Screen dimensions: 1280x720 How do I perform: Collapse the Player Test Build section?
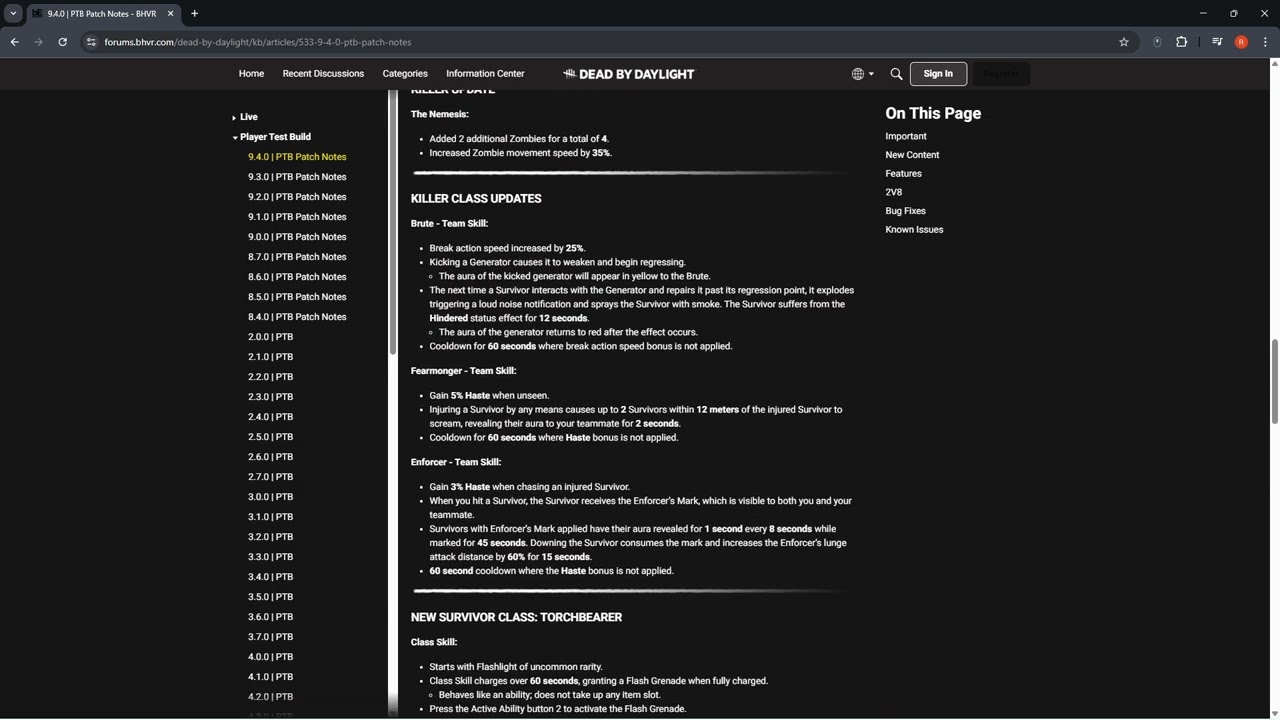[x=235, y=137]
